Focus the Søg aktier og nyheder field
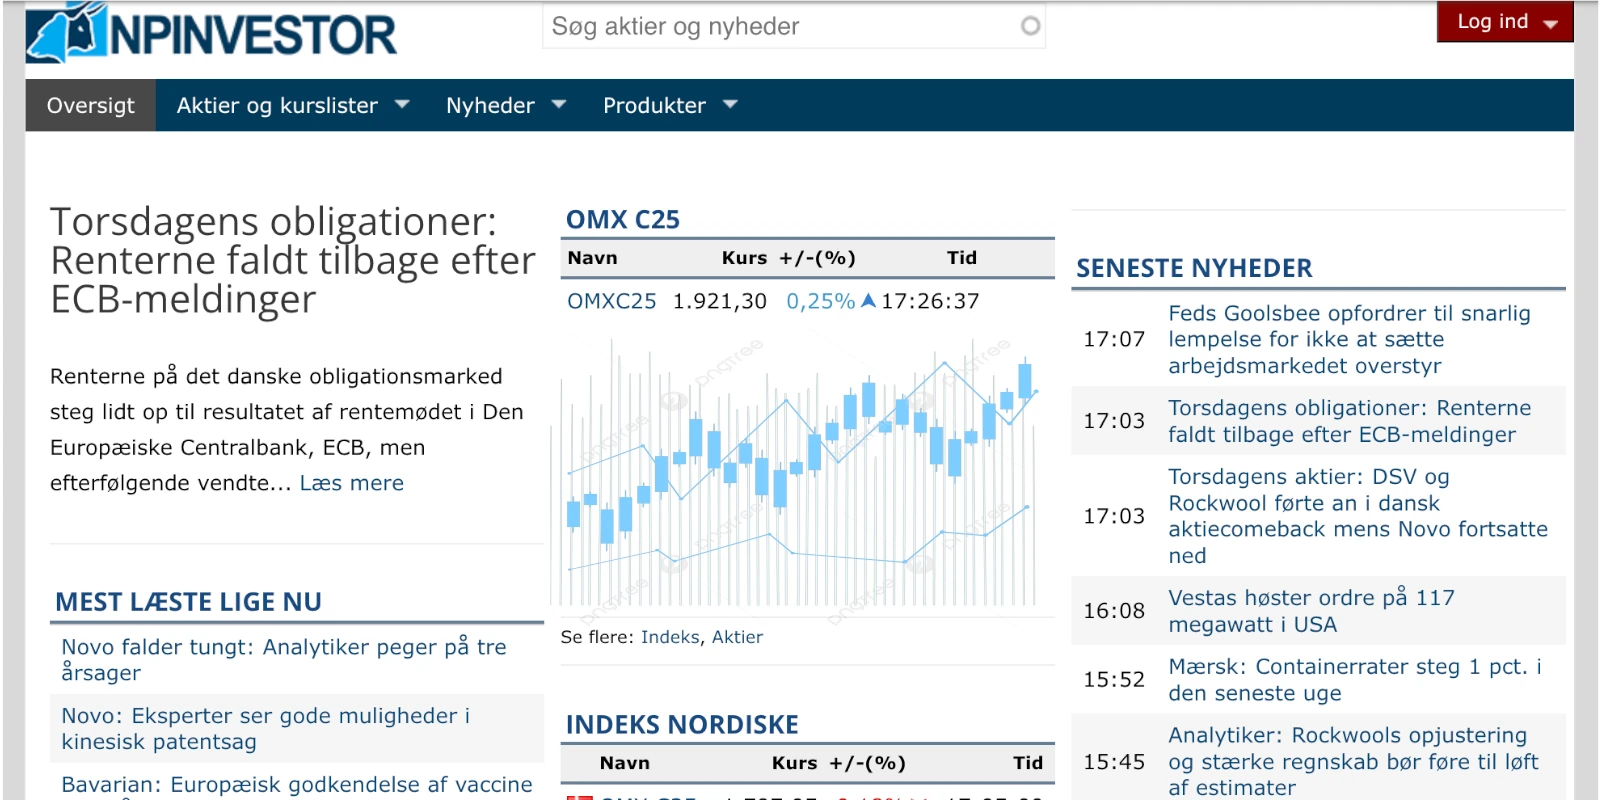1600x800 pixels. click(780, 27)
